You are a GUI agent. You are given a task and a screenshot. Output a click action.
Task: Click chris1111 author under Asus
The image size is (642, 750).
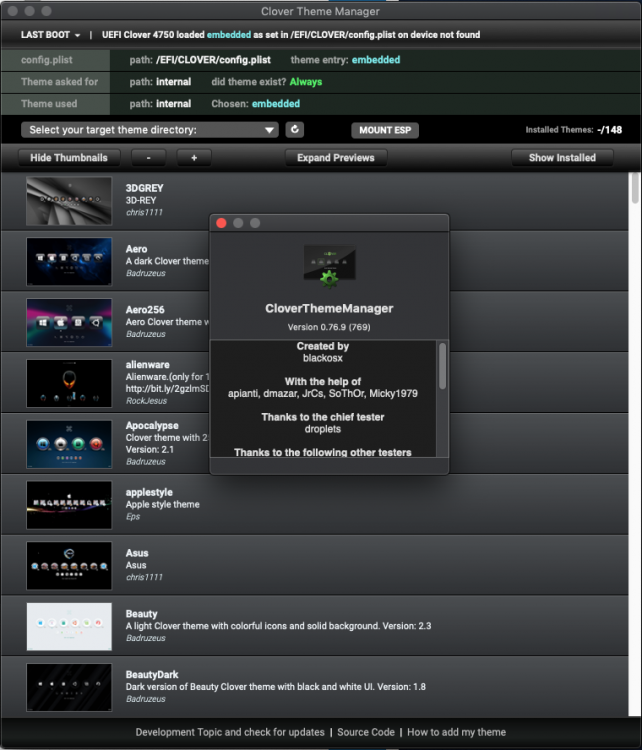point(144,577)
